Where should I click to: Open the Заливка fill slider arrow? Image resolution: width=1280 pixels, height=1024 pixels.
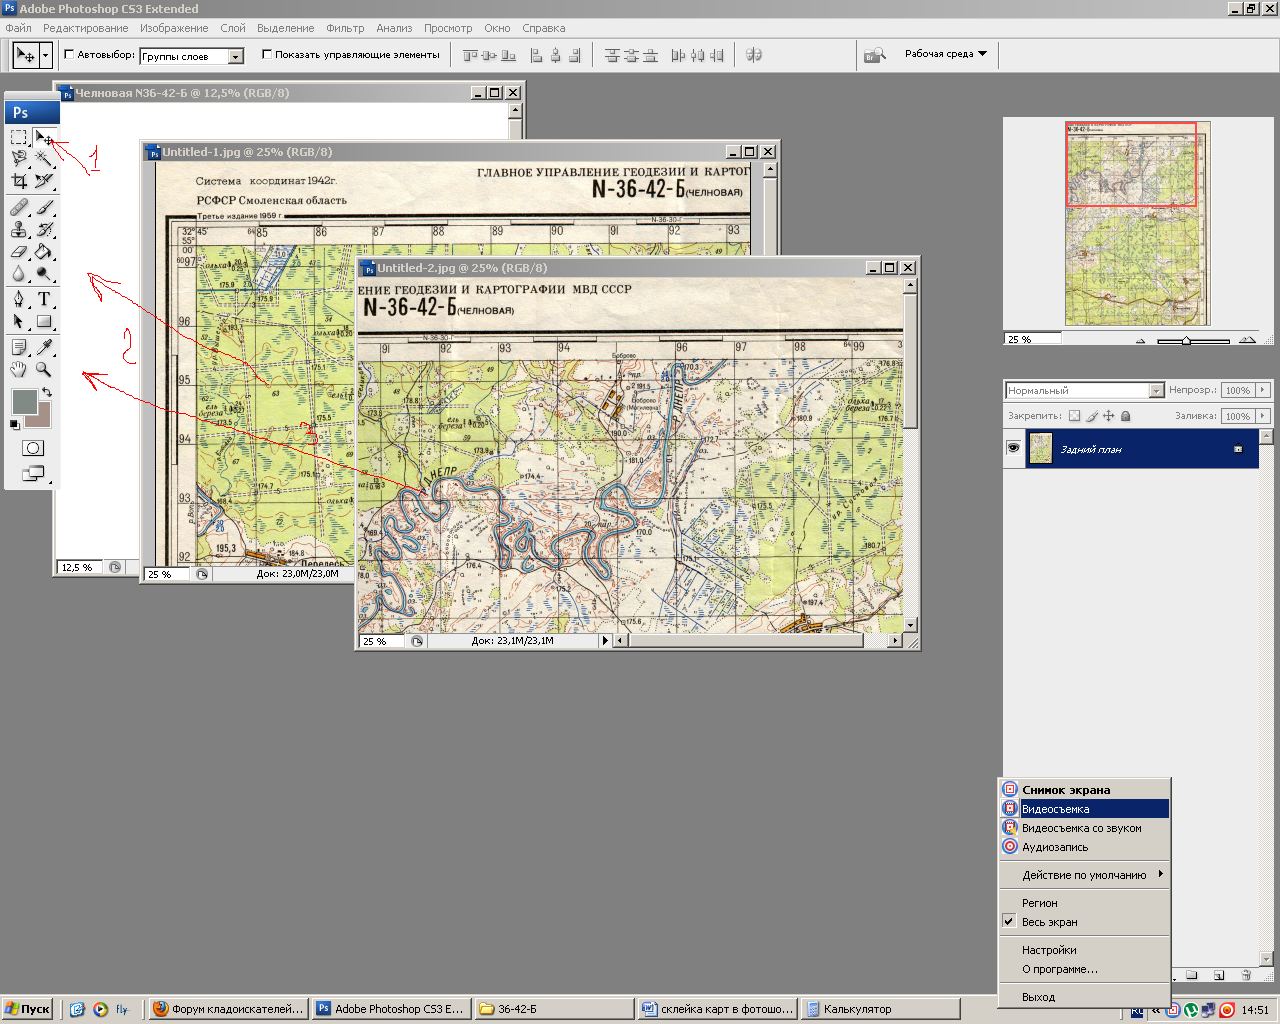(1263, 416)
